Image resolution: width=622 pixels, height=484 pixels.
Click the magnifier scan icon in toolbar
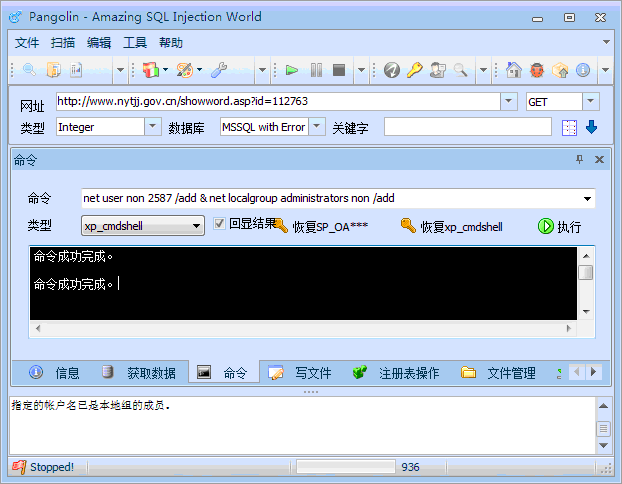click(29, 70)
